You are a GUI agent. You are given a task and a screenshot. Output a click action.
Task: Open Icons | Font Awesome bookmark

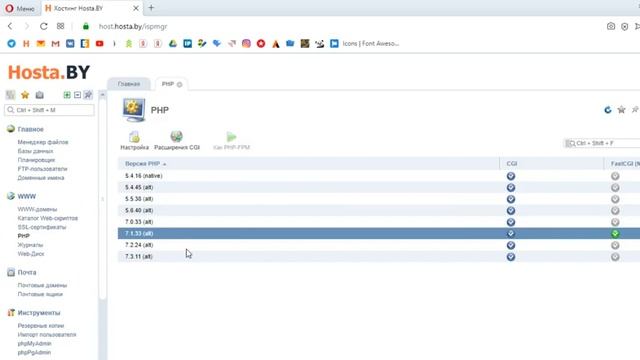[364, 44]
